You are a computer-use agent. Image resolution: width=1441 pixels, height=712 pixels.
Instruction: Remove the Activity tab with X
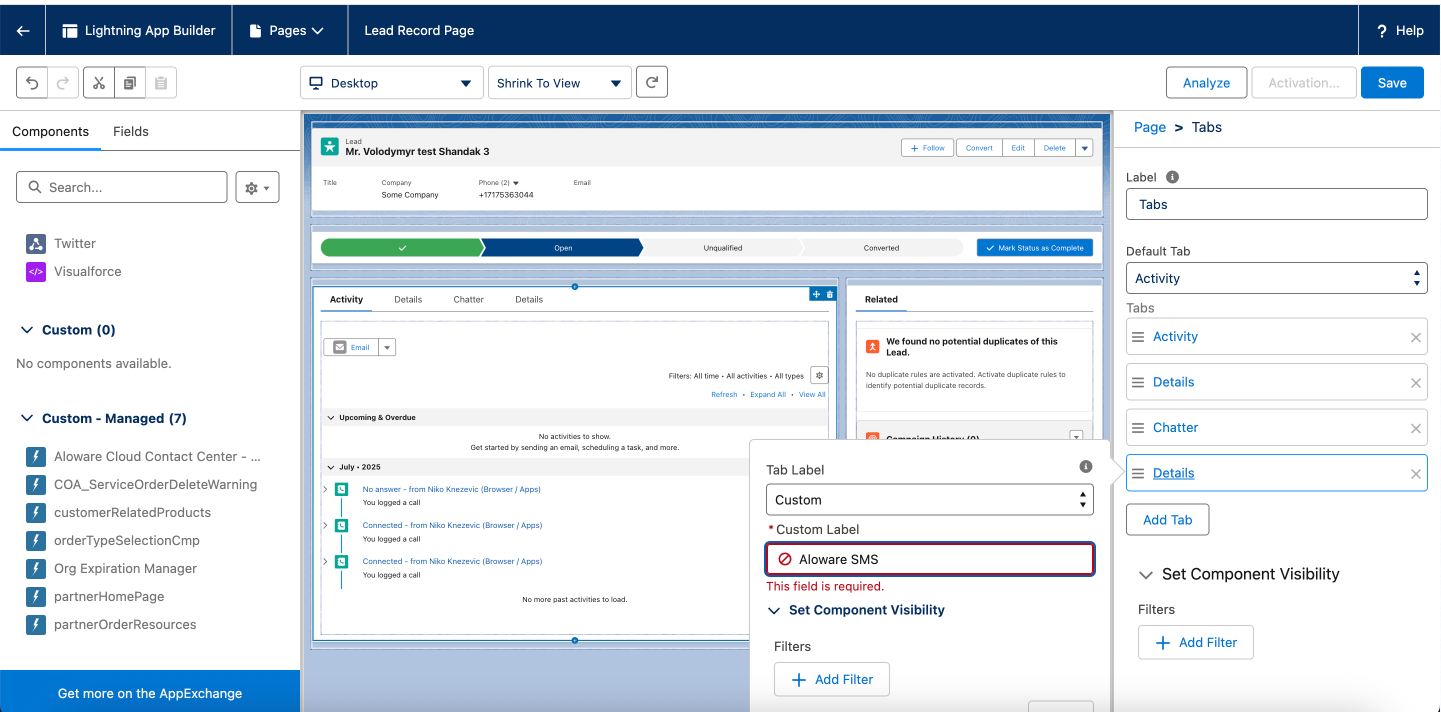pos(1415,338)
